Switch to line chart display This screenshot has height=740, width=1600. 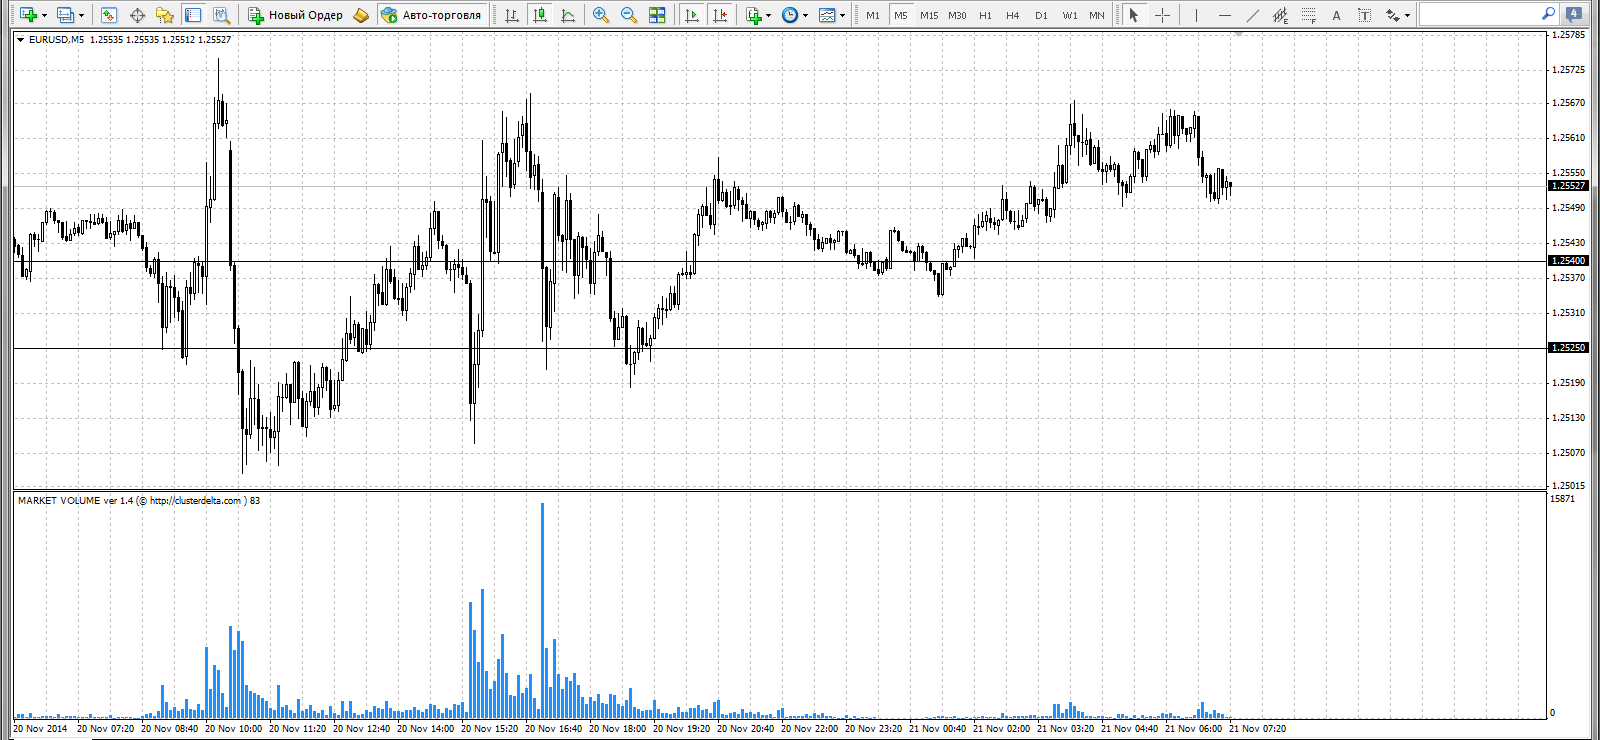point(568,15)
